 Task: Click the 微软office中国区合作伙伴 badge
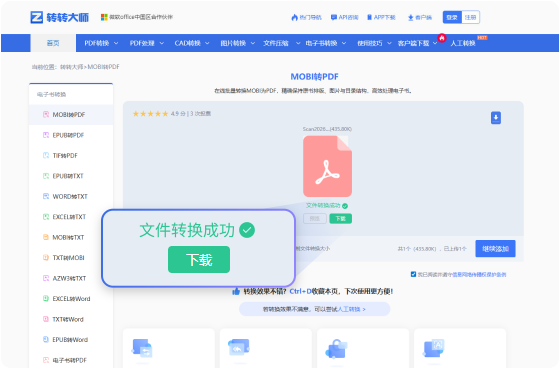pyautogui.click(x=137, y=17)
